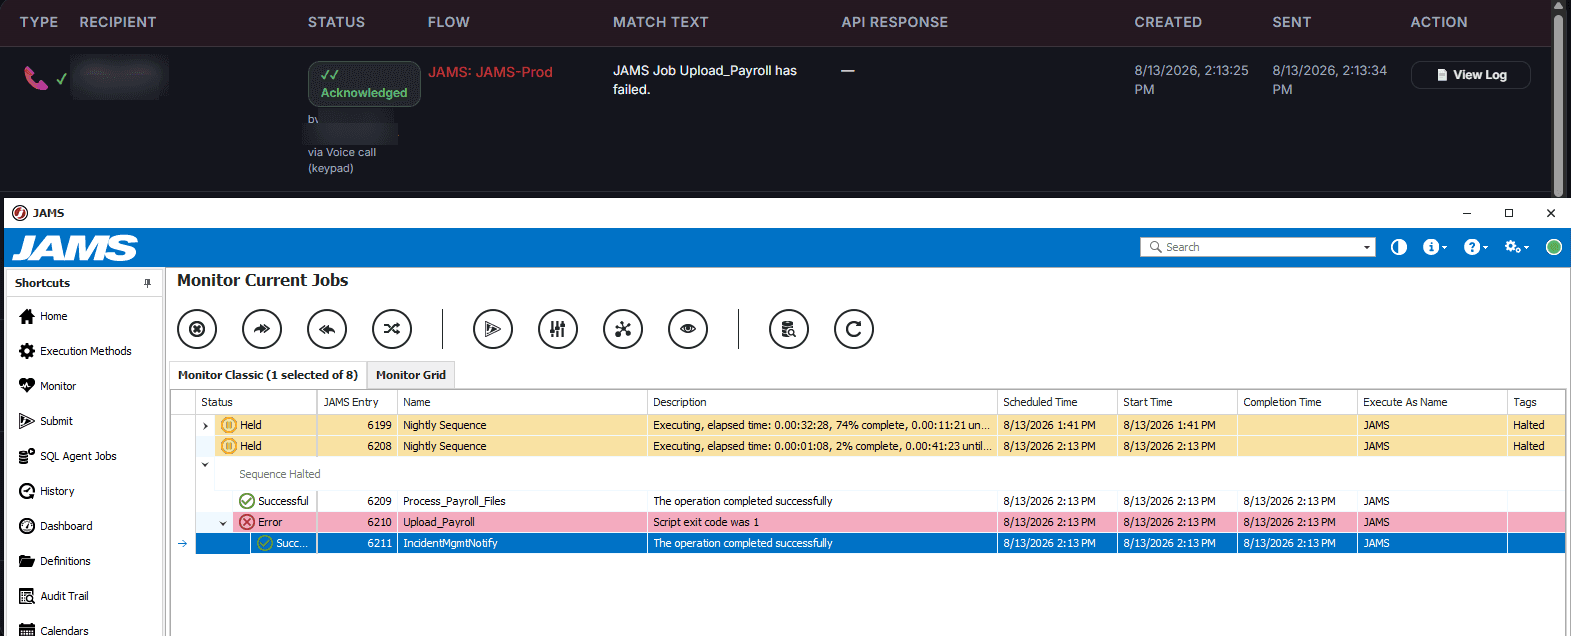Click the View Log button
Viewport: 1571px width, 636px height.
pyautogui.click(x=1470, y=75)
